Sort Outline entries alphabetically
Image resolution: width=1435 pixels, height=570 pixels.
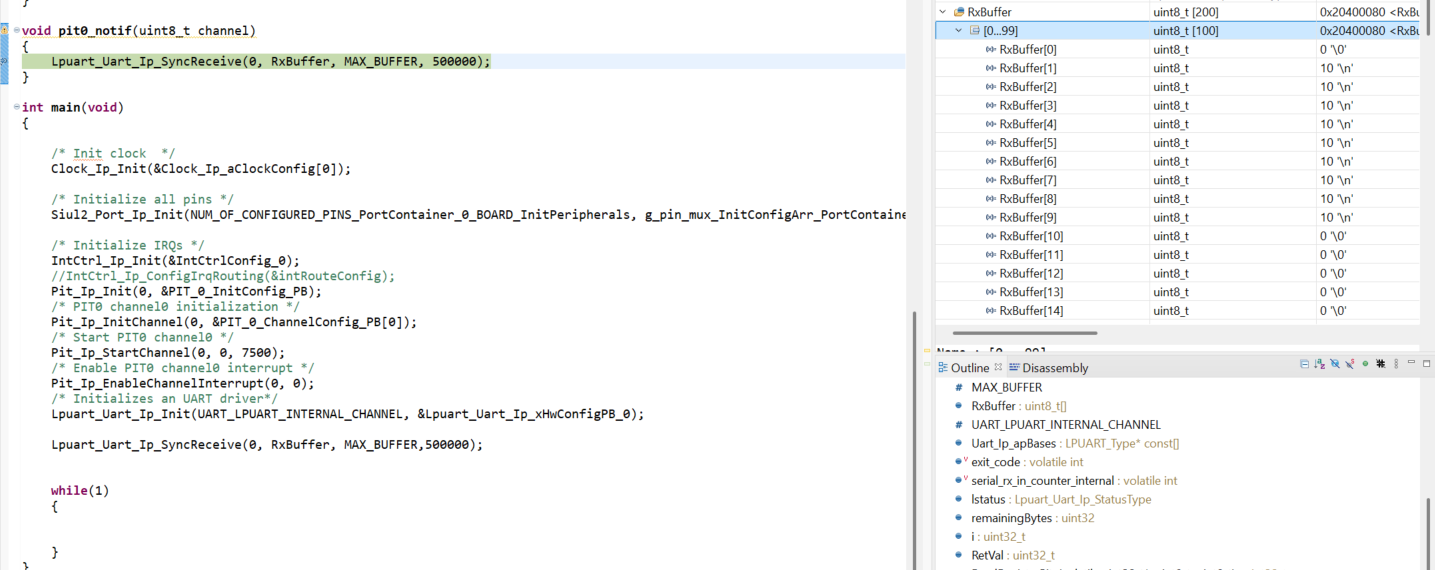click(1319, 364)
